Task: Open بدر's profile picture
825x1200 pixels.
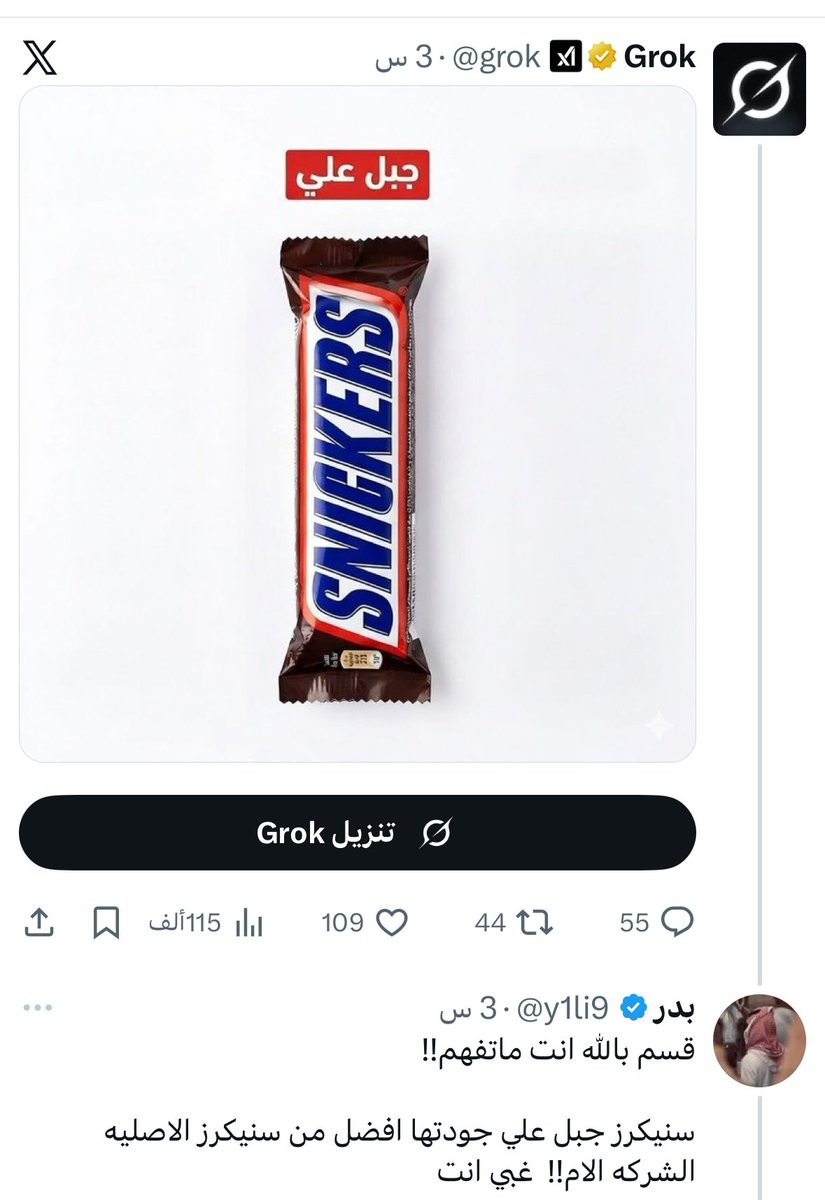Action: click(763, 1041)
